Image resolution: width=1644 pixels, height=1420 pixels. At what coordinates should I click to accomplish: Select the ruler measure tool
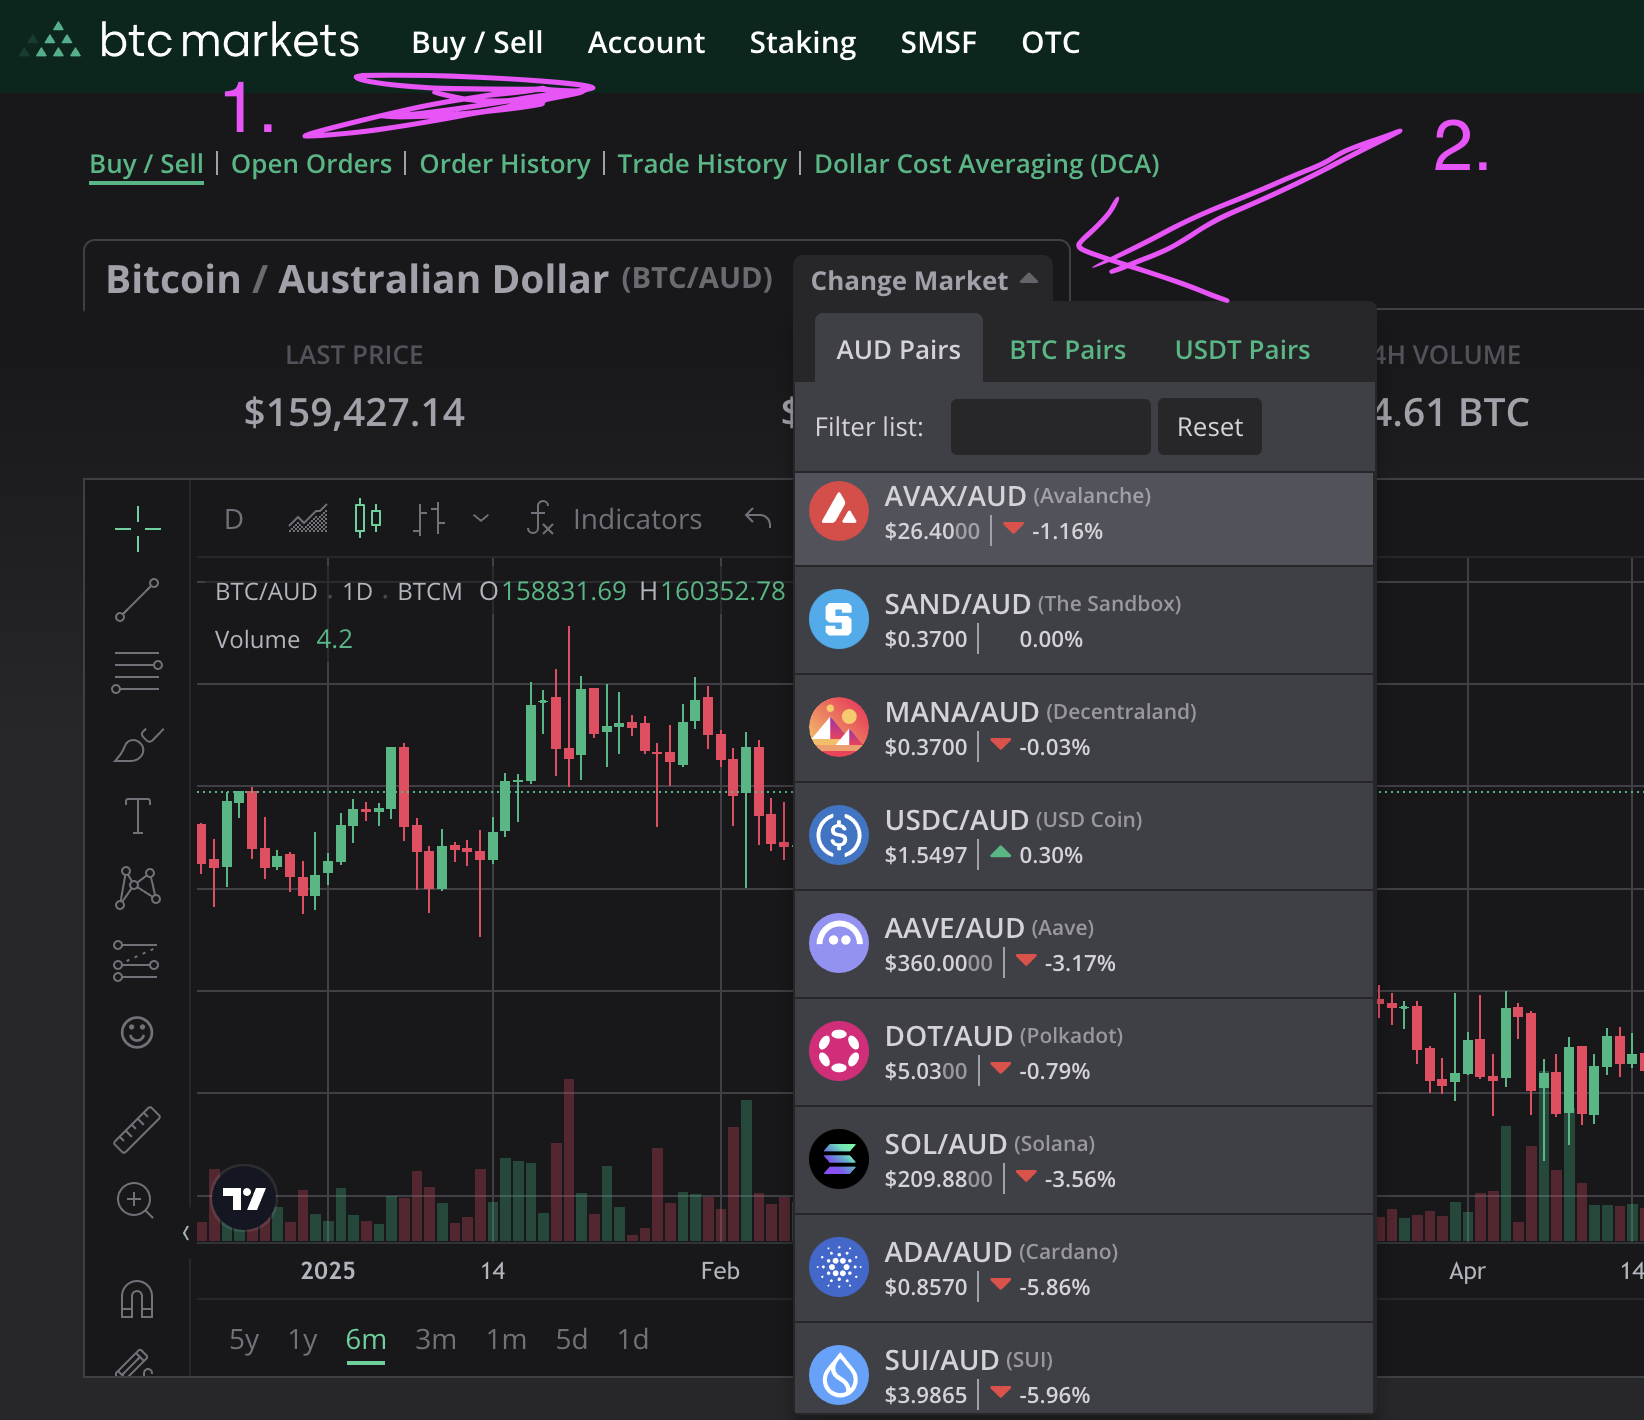[x=137, y=1129]
